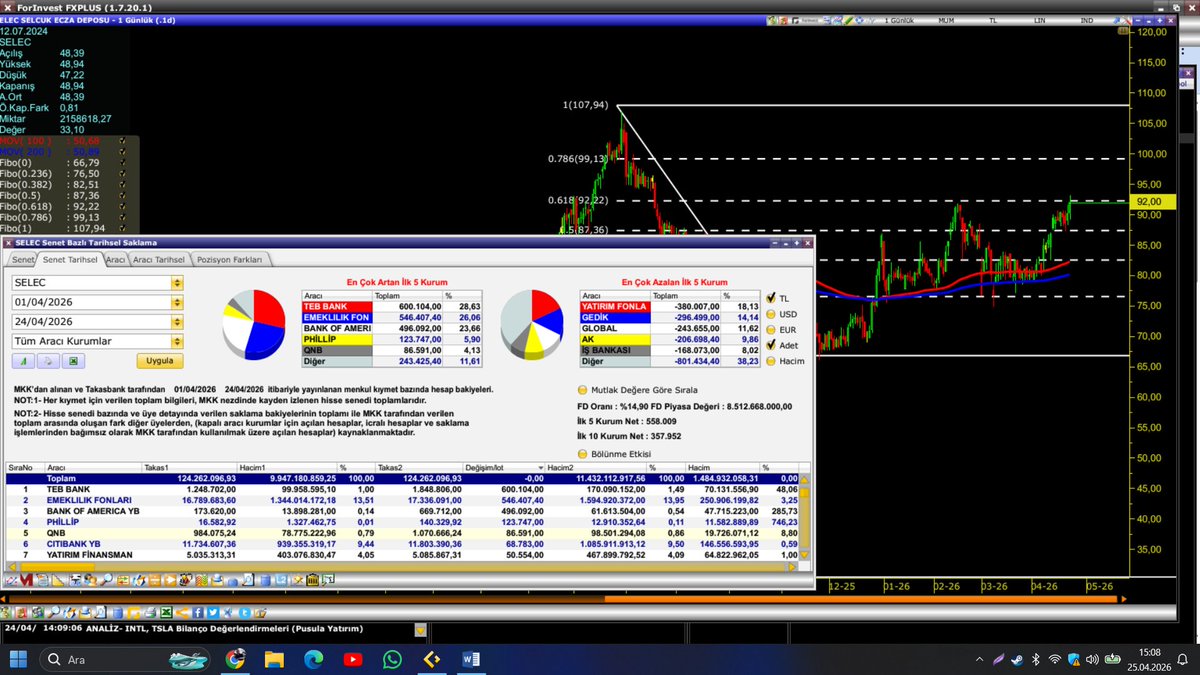Click the blue crosshair icon in chart toolbar

coord(860,20)
